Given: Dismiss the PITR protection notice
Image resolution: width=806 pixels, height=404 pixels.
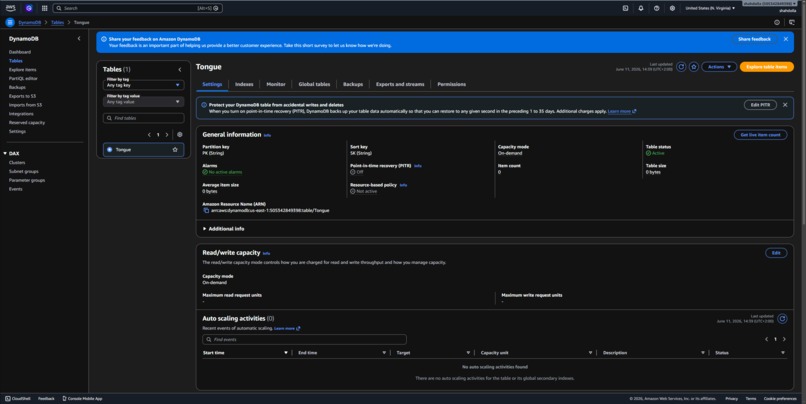Looking at the screenshot, I should pyautogui.click(x=785, y=105).
